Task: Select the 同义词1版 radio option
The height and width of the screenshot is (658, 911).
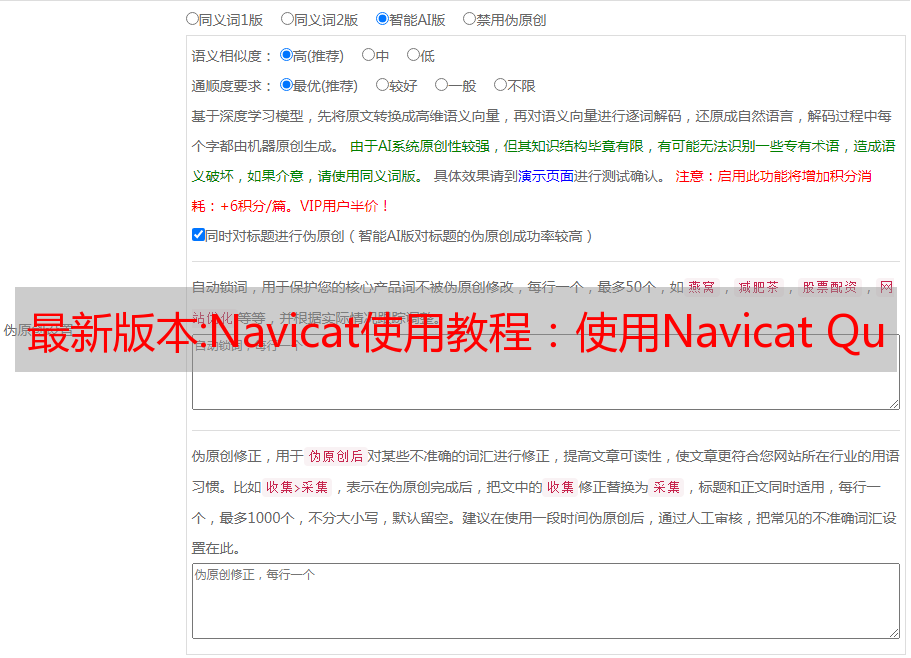Action: click(192, 19)
